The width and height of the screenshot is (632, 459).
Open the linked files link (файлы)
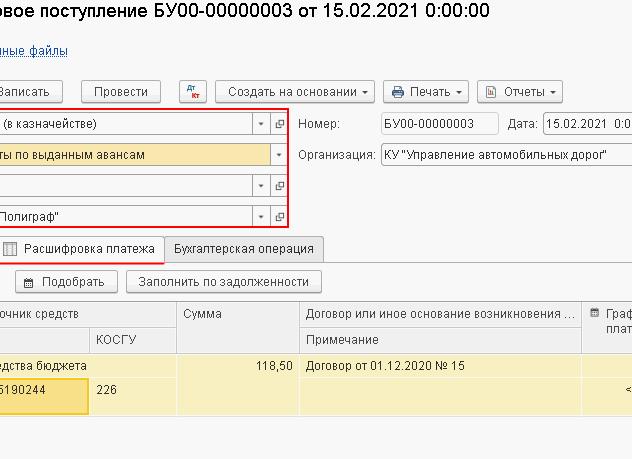pos(34,51)
